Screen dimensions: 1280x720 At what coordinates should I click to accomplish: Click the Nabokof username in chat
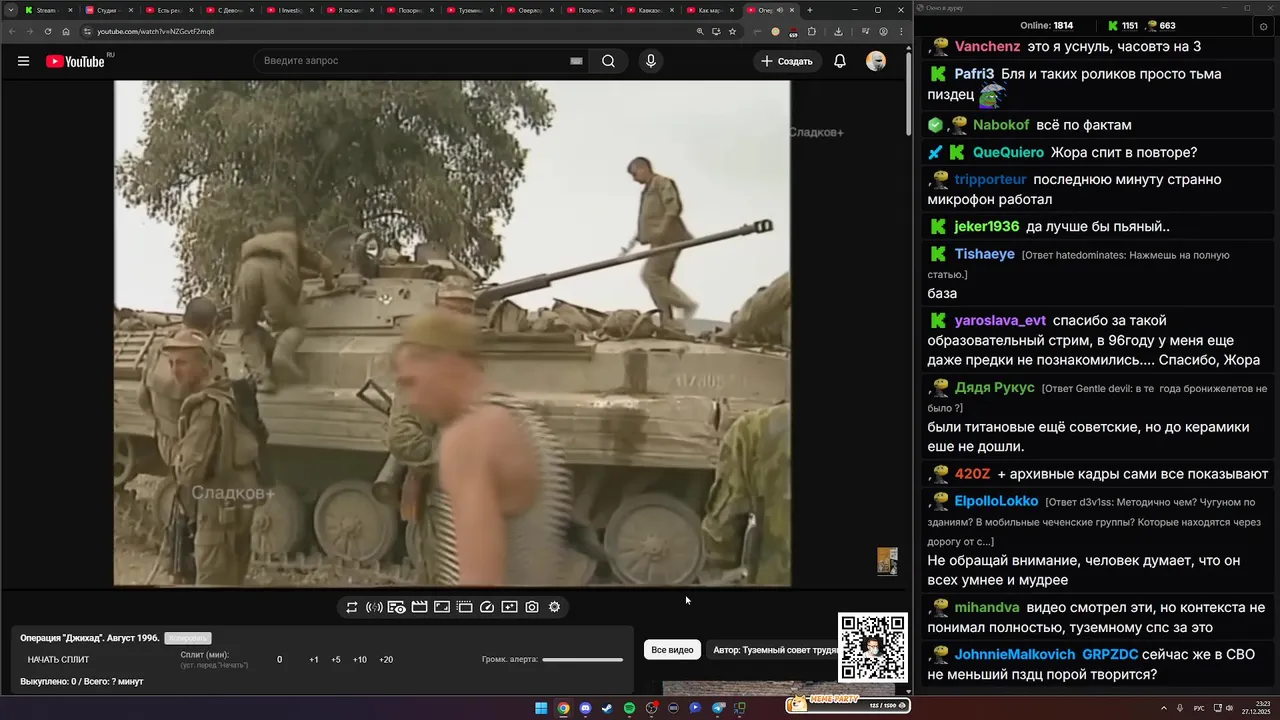(x=1001, y=125)
